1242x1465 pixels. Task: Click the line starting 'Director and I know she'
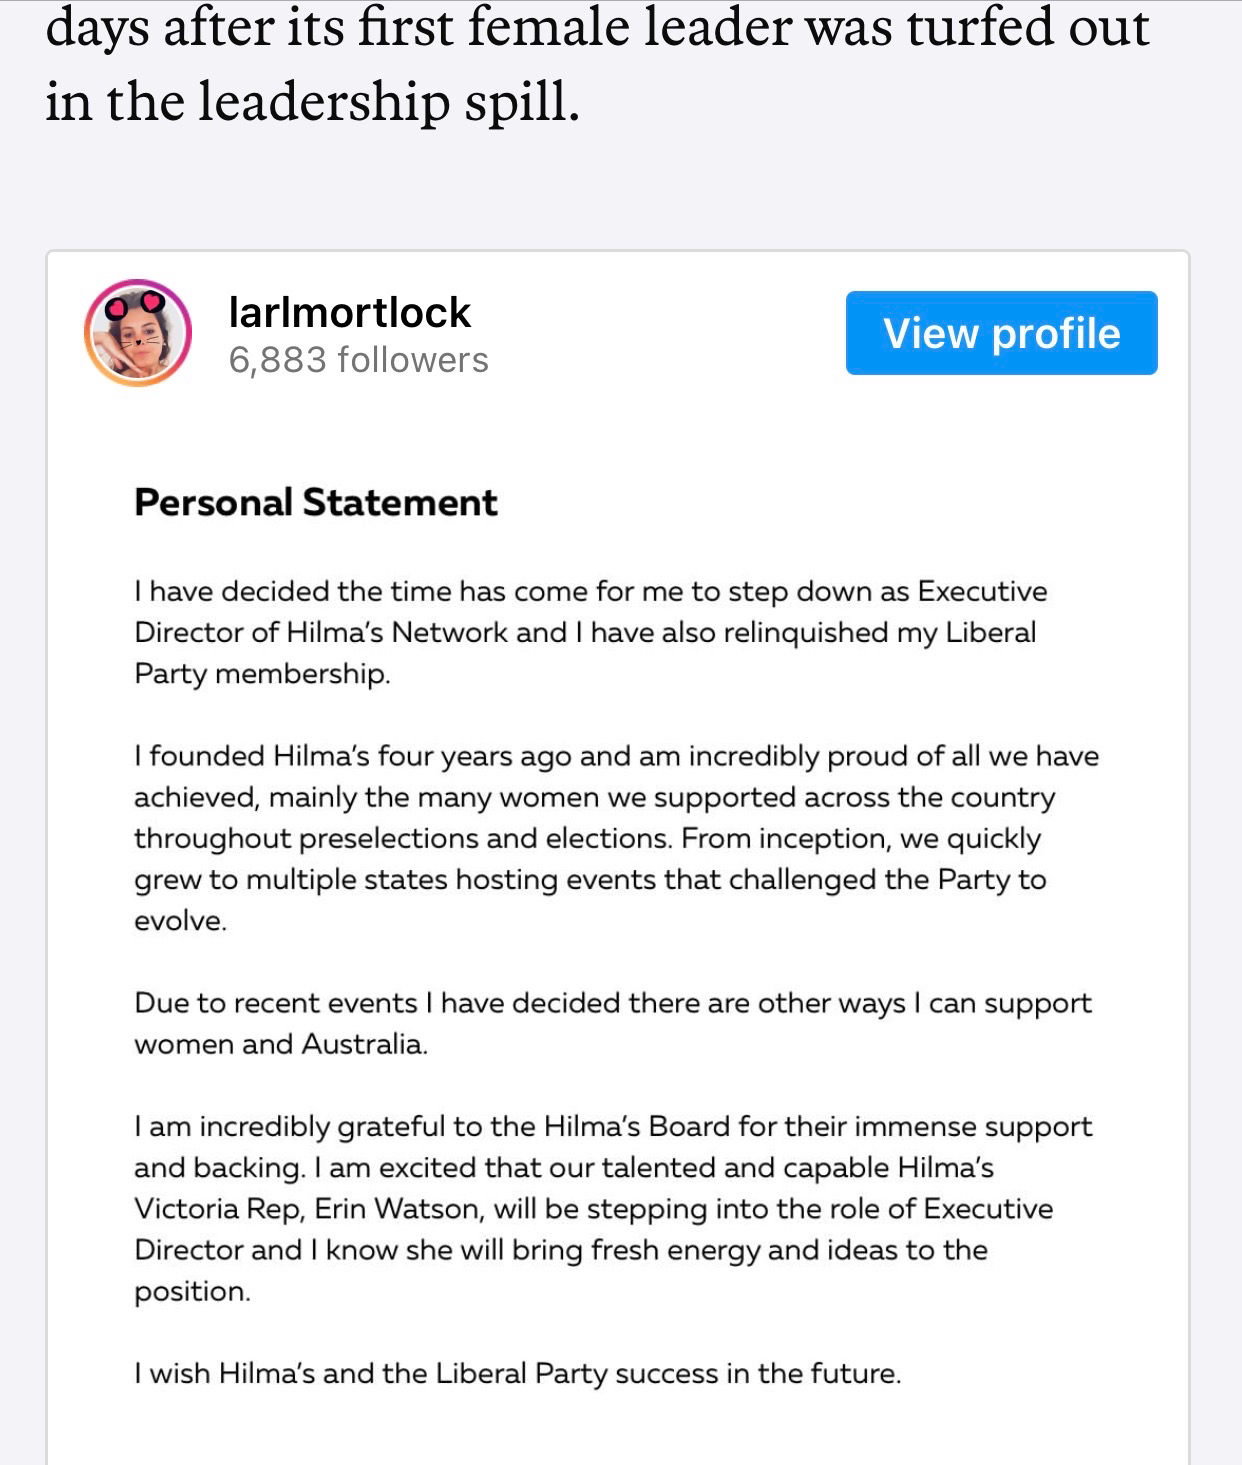pos(560,1250)
